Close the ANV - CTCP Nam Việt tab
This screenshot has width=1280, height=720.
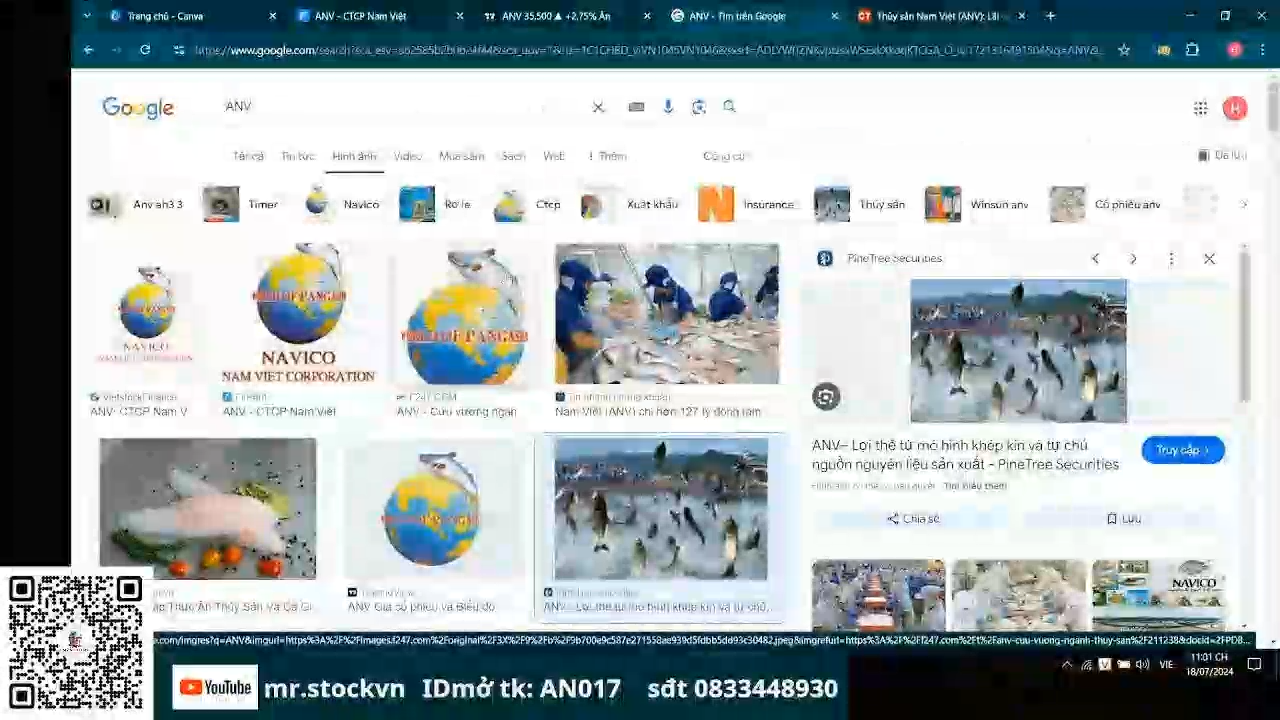(x=460, y=16)
